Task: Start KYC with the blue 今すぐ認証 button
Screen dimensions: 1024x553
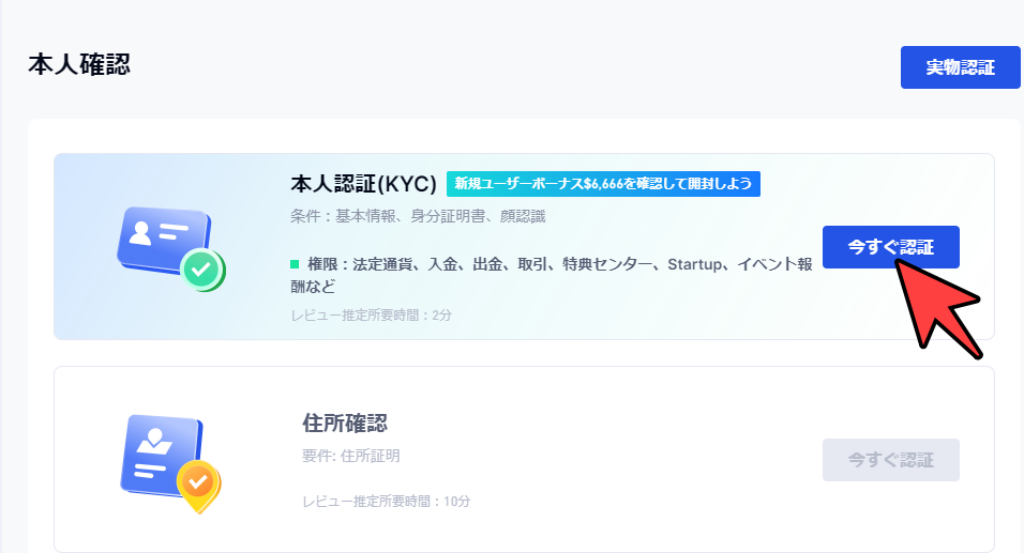Action: pos(891,247)
